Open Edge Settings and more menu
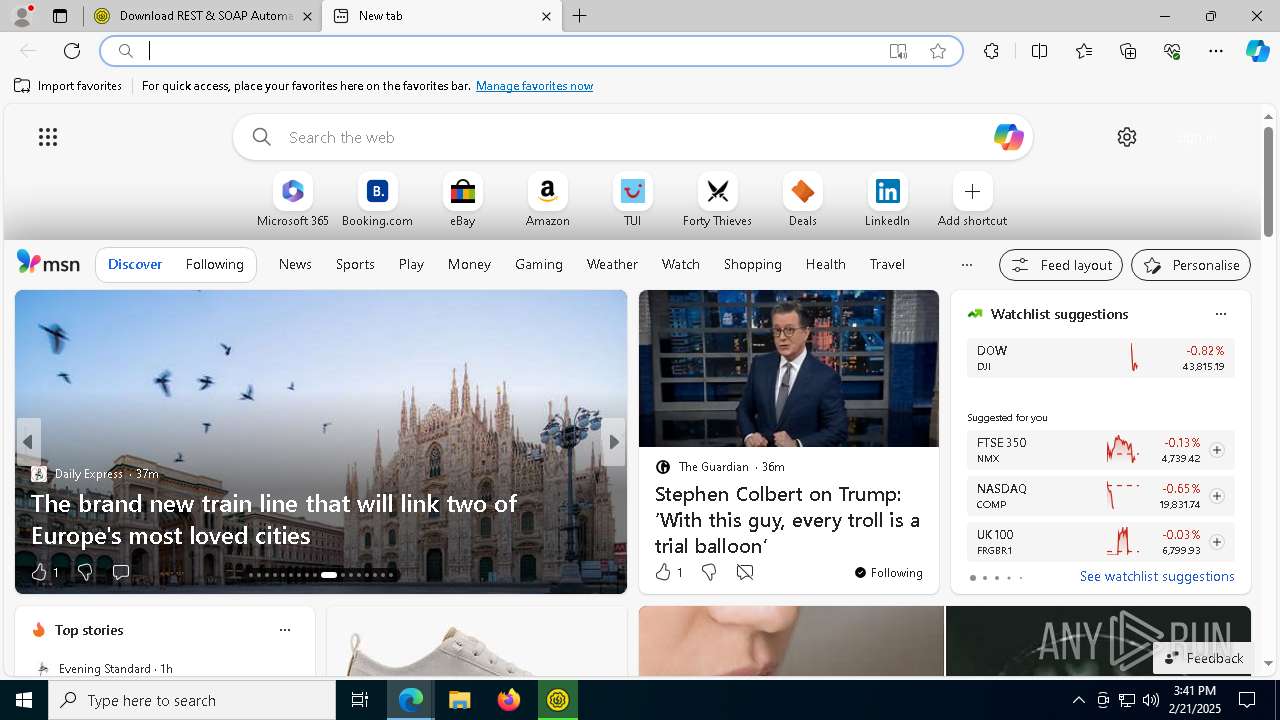The height and width of the screenshot is (720, 1280). point(1216,51)
